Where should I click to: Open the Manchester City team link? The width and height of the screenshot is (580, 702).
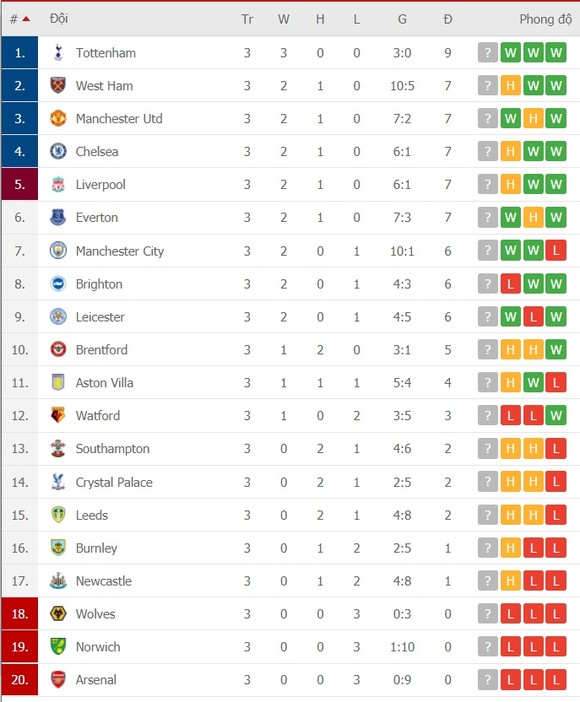[x=120, y=251]
